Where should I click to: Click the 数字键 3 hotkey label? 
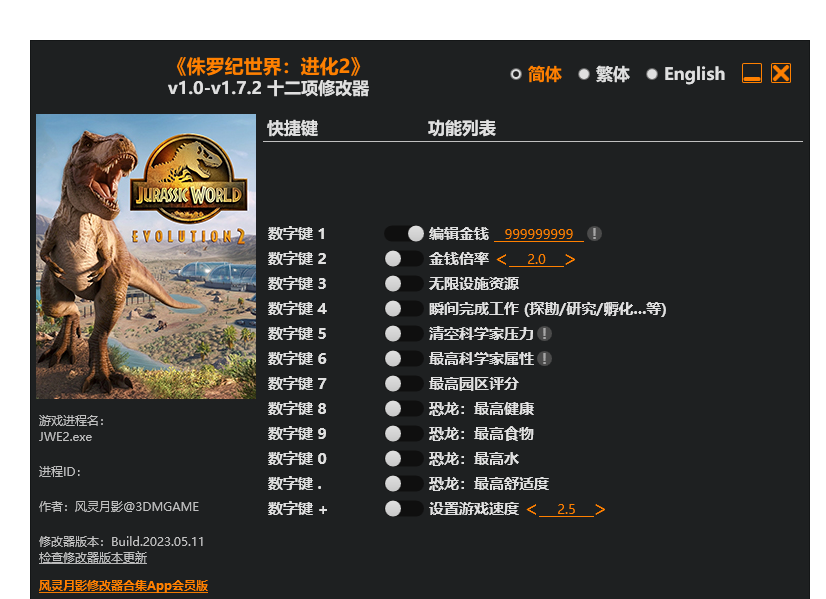click(297, 283)
